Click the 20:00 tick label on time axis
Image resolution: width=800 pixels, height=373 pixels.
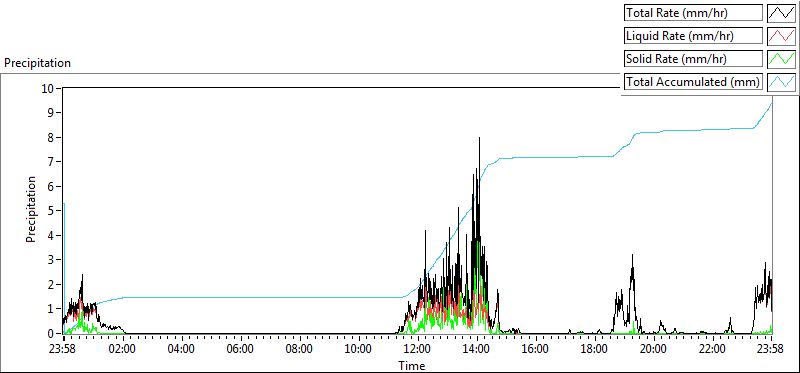(x=654, y=350)
